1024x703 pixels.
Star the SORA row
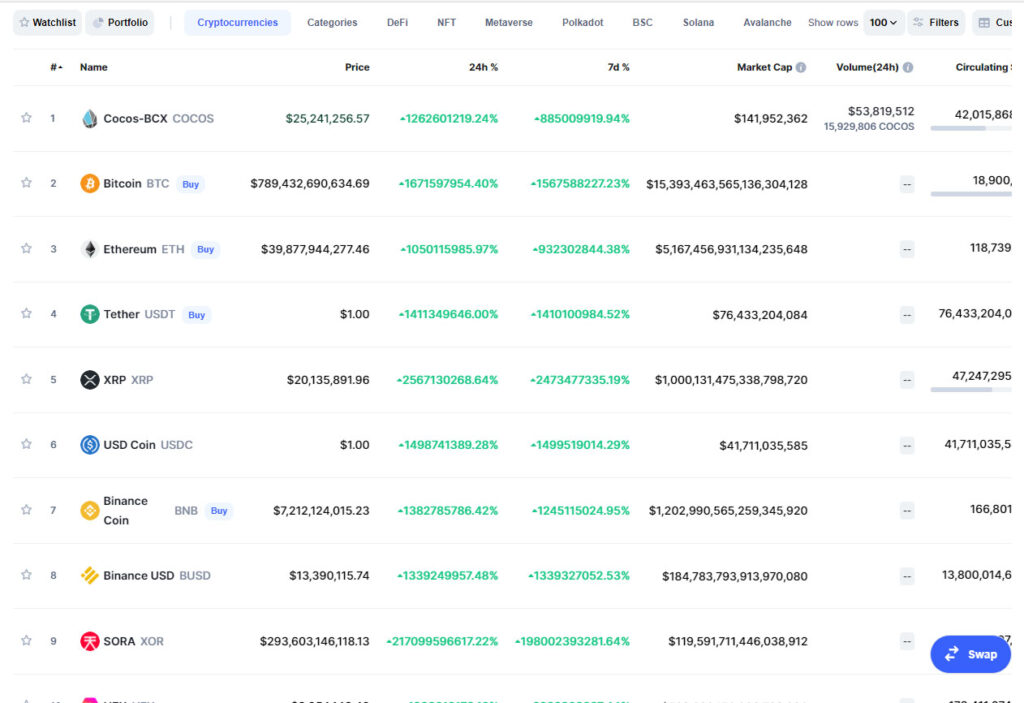click(26, 640)
